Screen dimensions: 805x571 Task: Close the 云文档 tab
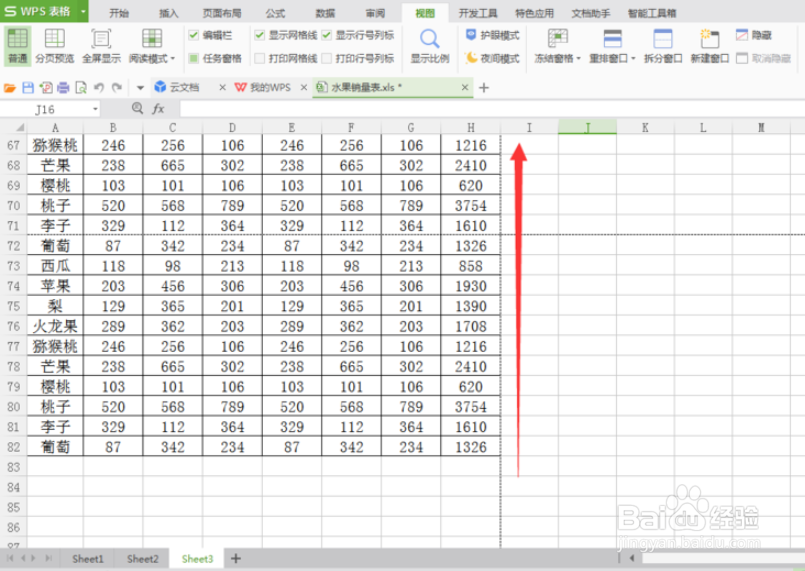pos(222,88)
